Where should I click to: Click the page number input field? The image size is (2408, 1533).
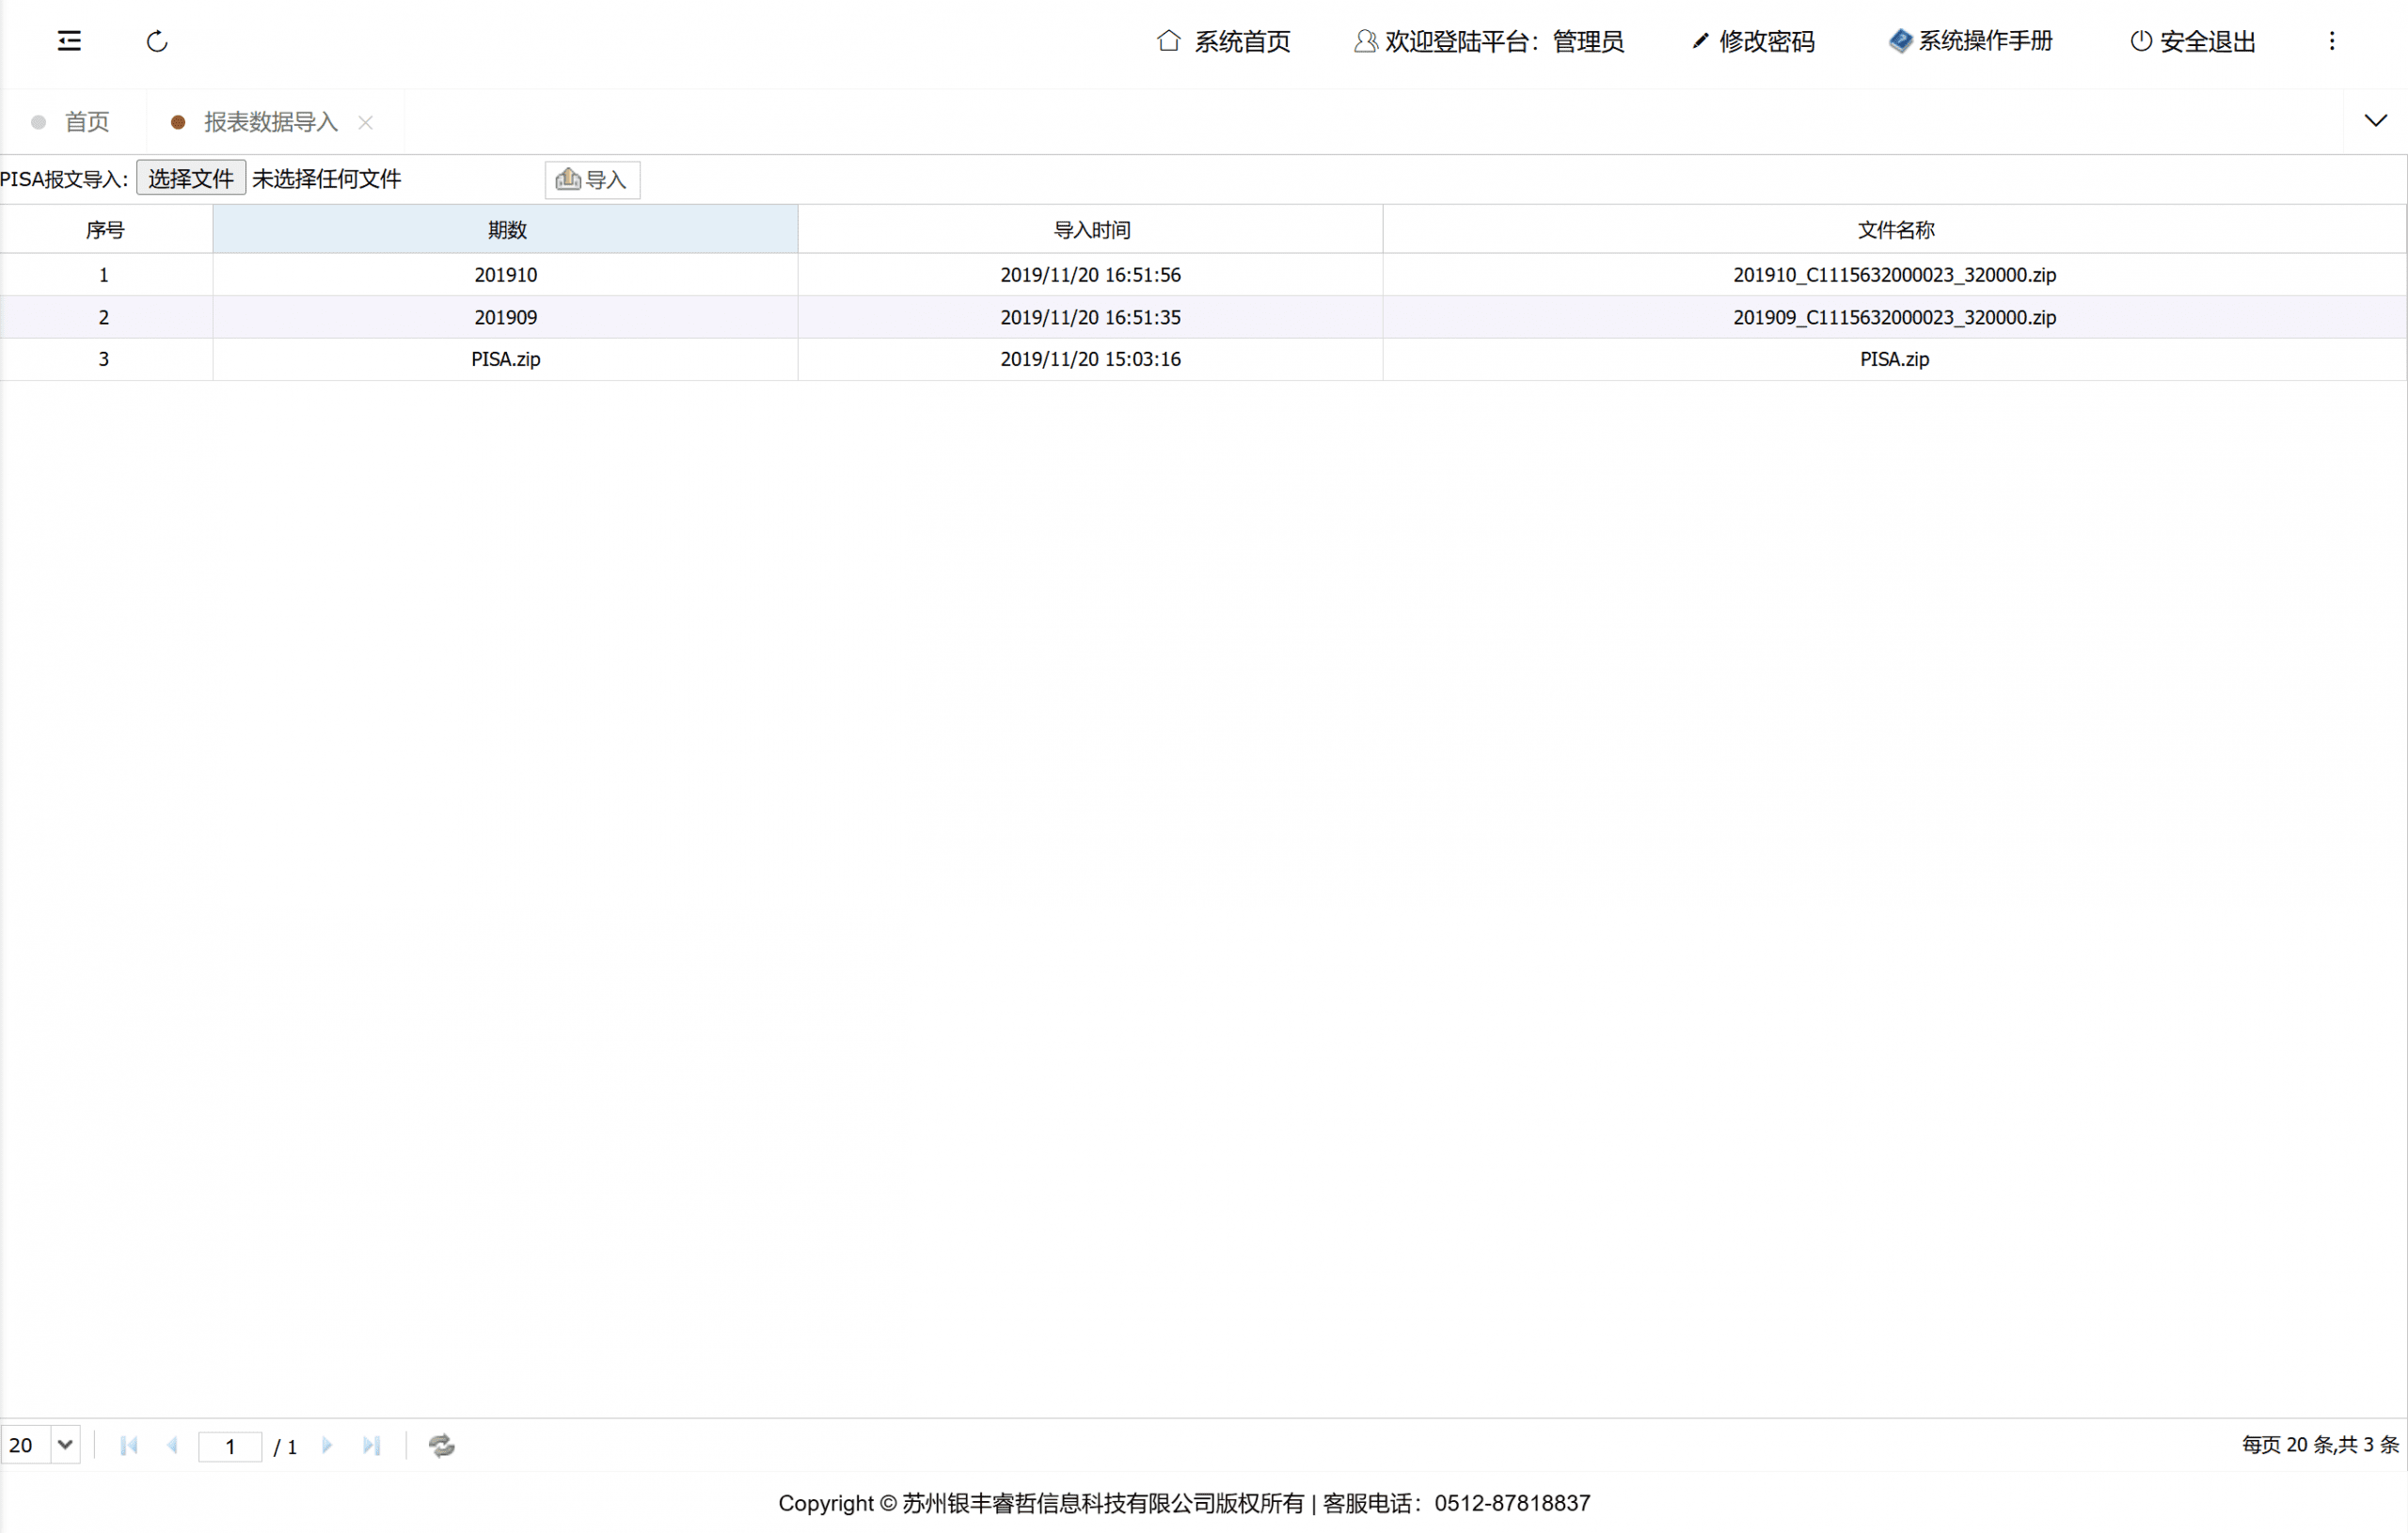click(x=230, y=1446)
